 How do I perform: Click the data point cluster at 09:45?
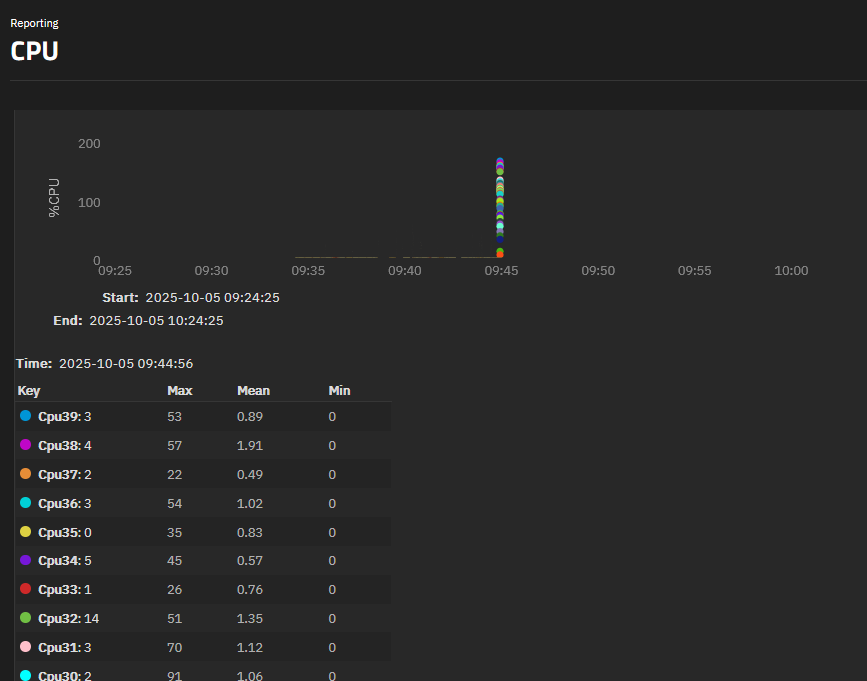point(500,205)
